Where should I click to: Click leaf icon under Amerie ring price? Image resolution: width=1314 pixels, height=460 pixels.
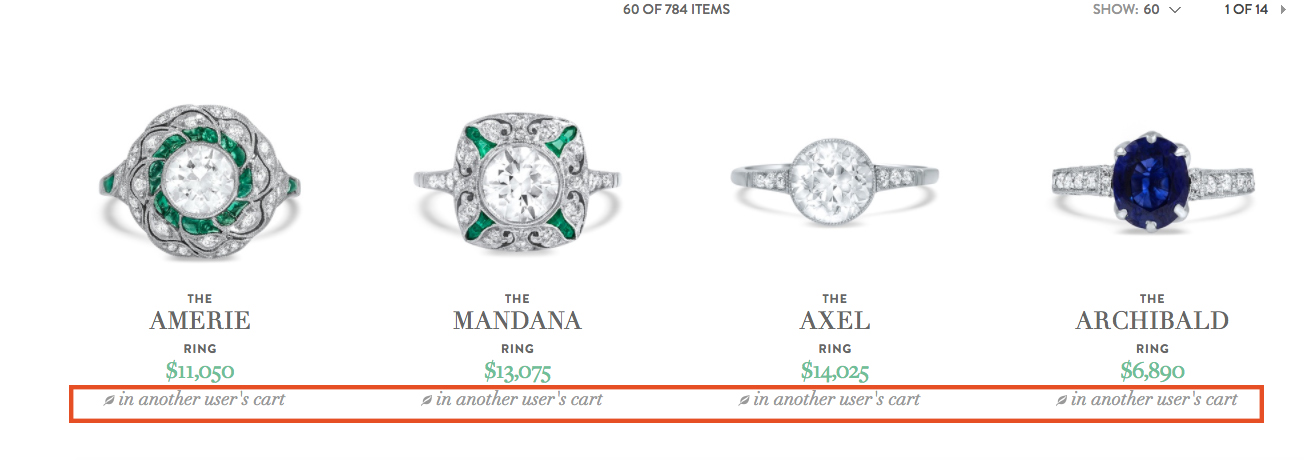pos(110,400)
